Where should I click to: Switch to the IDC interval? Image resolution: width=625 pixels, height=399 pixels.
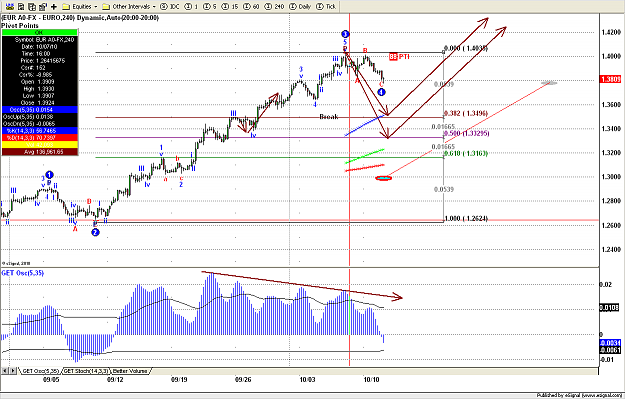[170, 6]
